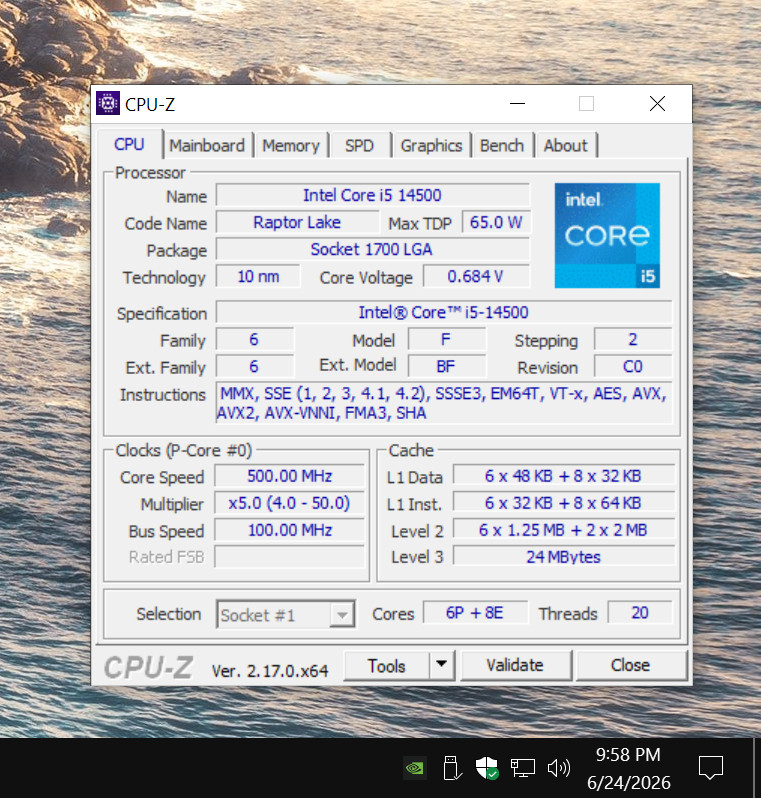Click the Level 2 cache value '6 x 1.25 MB + 2 x 2 MB'
Viewport: 761px width, 798px height.
(563, 530)
